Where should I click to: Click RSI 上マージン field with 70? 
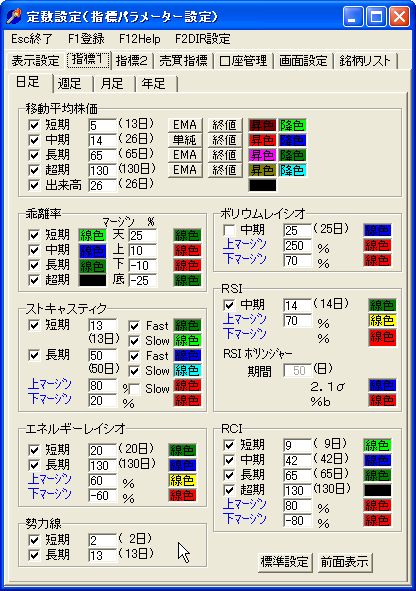tap(297, 321)
